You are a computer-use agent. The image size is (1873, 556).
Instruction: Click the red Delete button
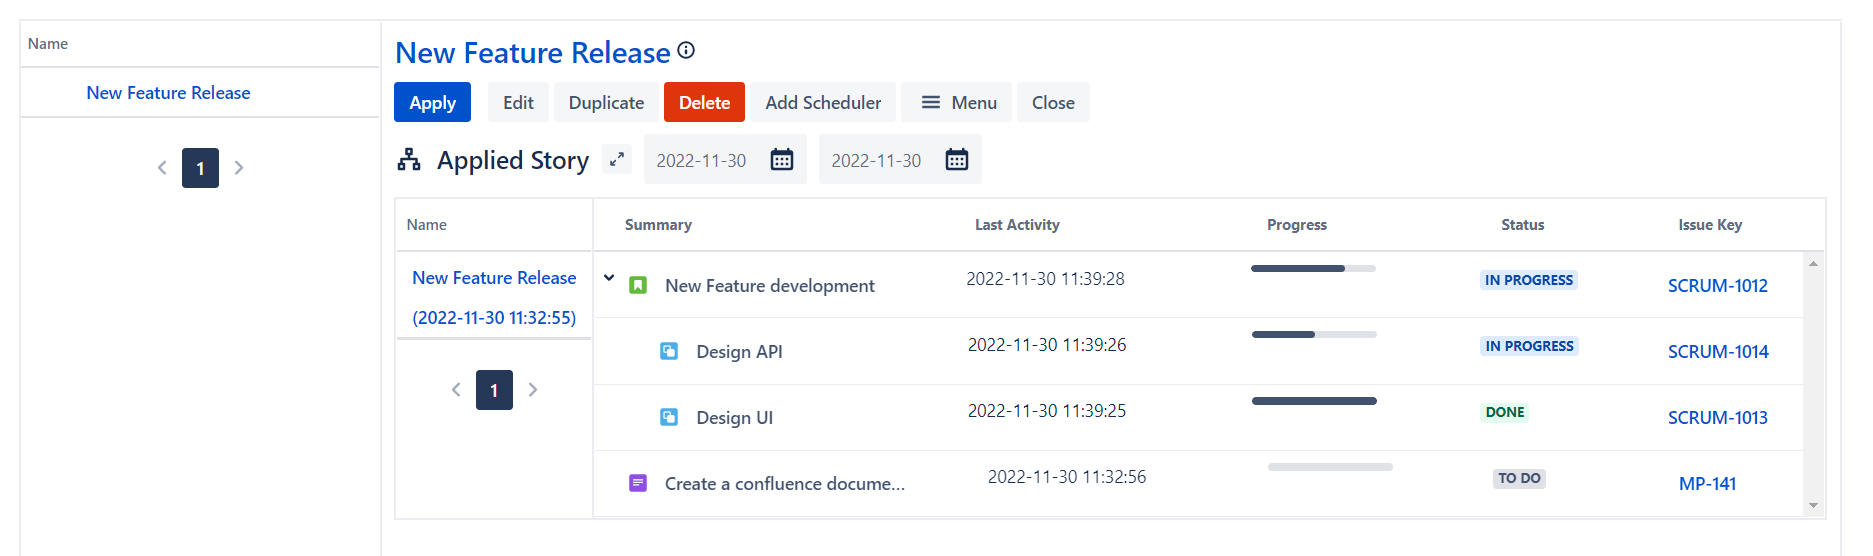click(x=704, y=103)
